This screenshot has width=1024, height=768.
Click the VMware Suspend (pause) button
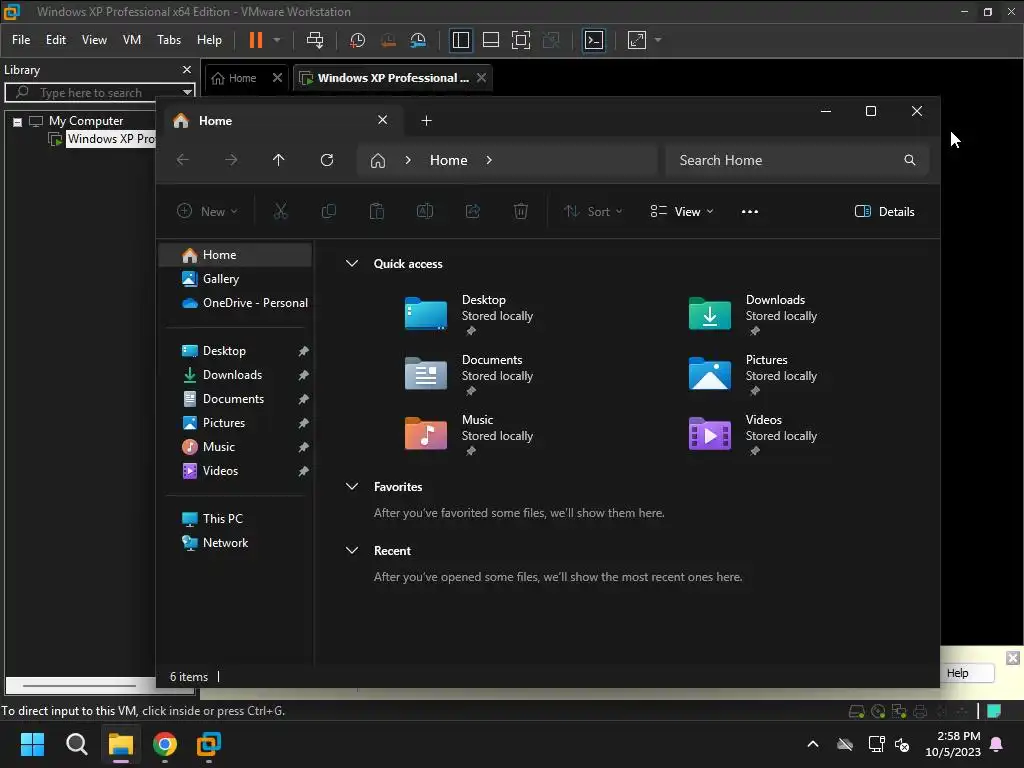click(x=256, y=40)
